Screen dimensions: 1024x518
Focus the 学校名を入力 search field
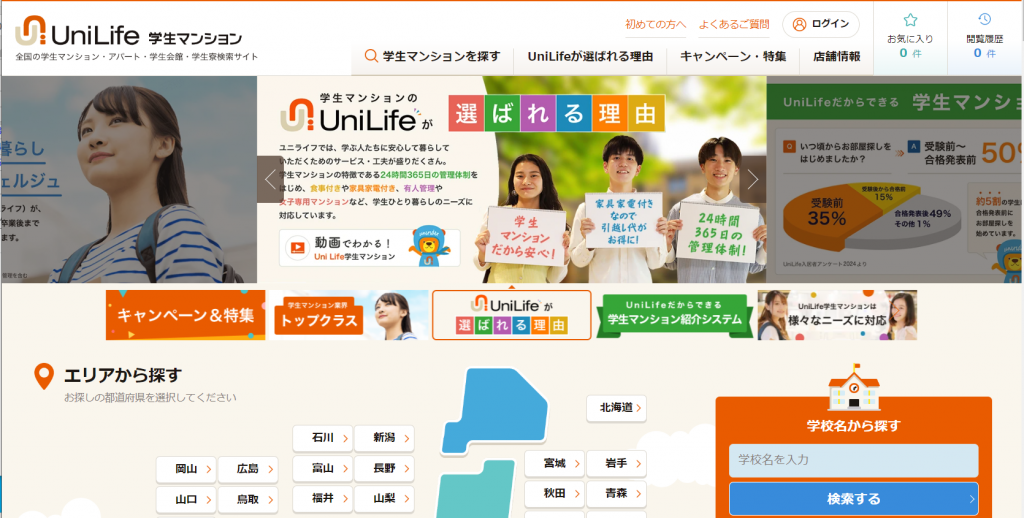pos(854,461)
